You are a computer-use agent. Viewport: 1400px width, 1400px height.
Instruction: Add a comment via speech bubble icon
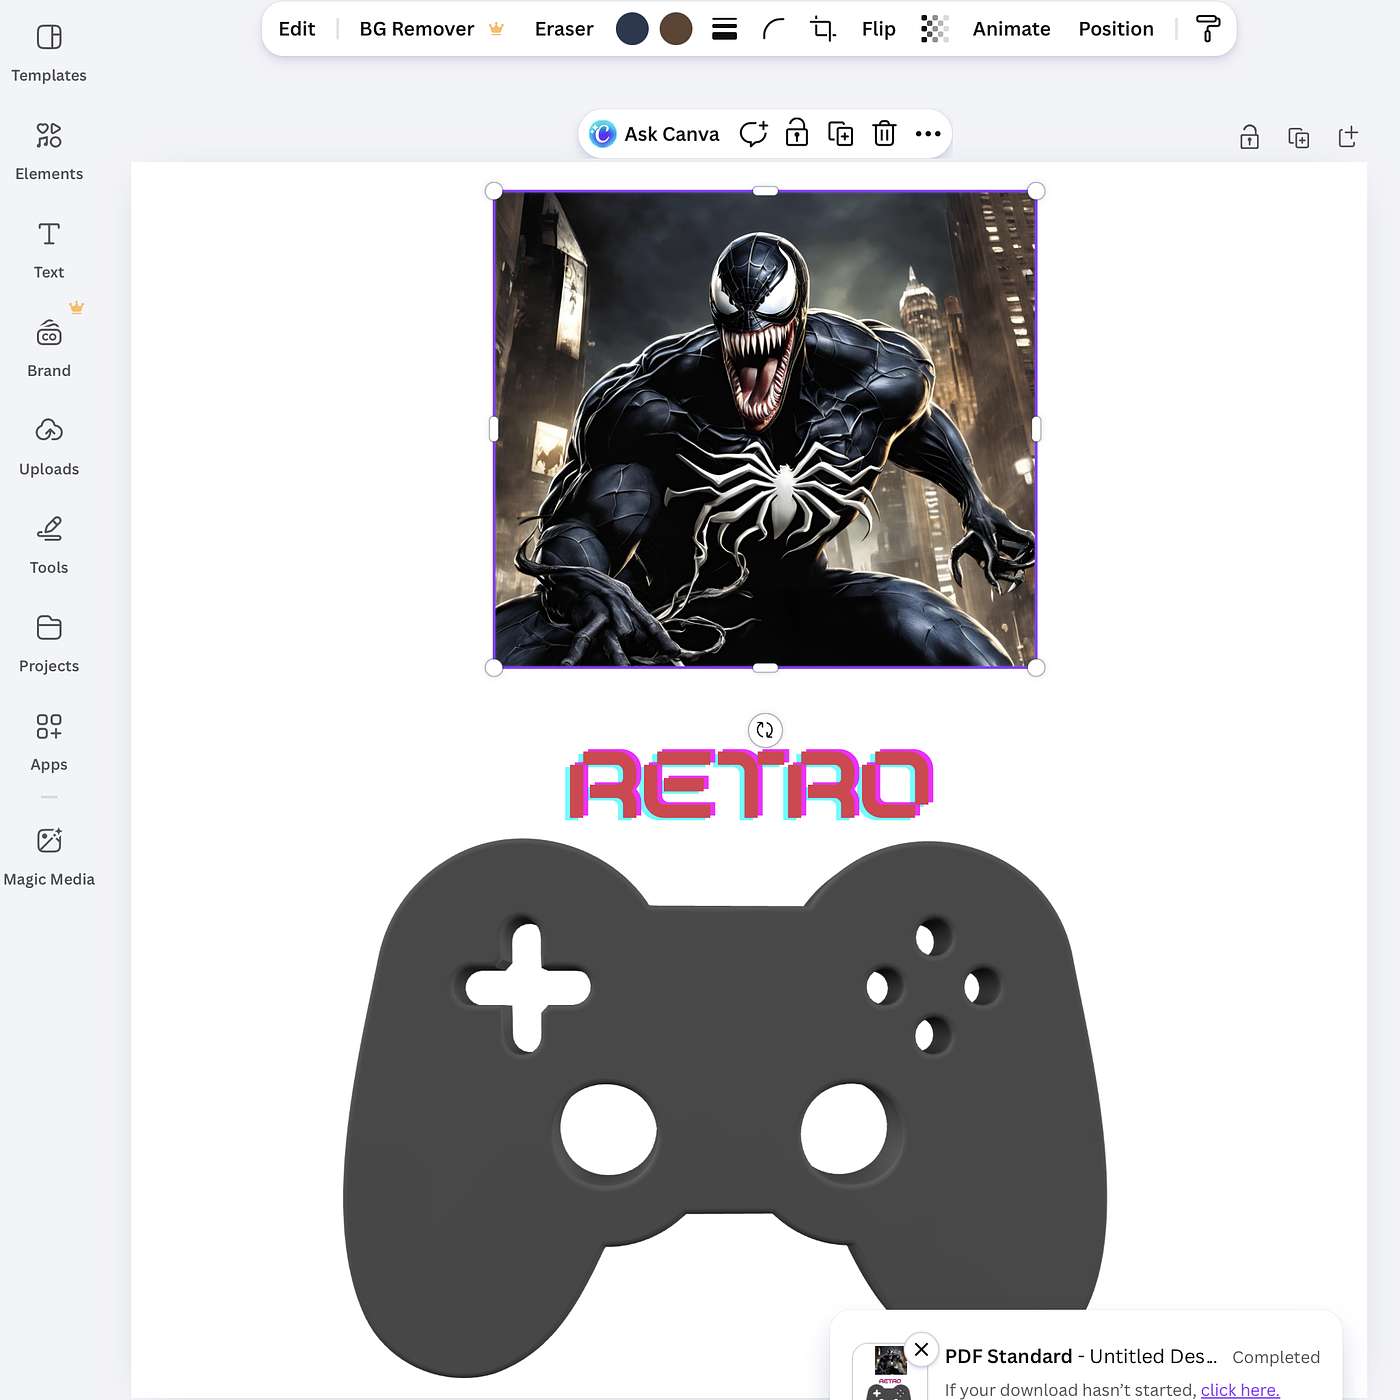pos(753,134)
